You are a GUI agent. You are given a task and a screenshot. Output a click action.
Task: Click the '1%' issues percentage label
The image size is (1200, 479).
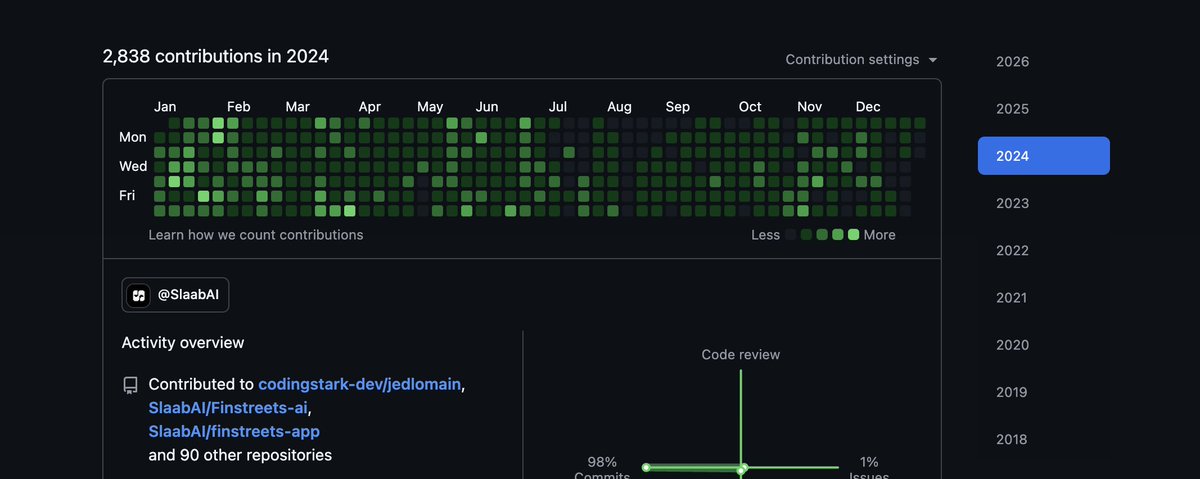pos(869,462)
